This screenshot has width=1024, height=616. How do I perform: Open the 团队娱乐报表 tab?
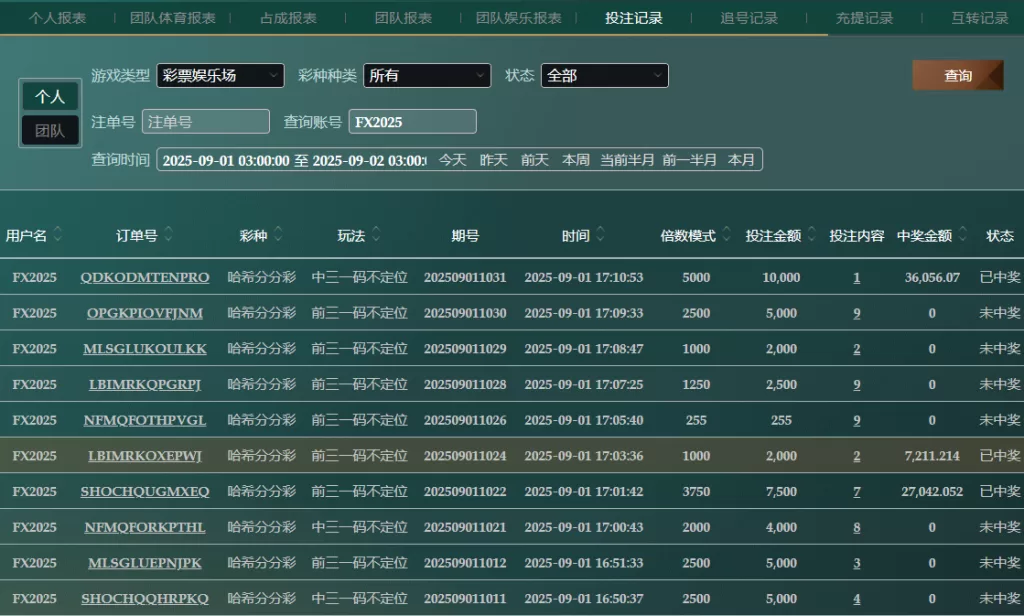pyautogui.click(x=519, y=18)
